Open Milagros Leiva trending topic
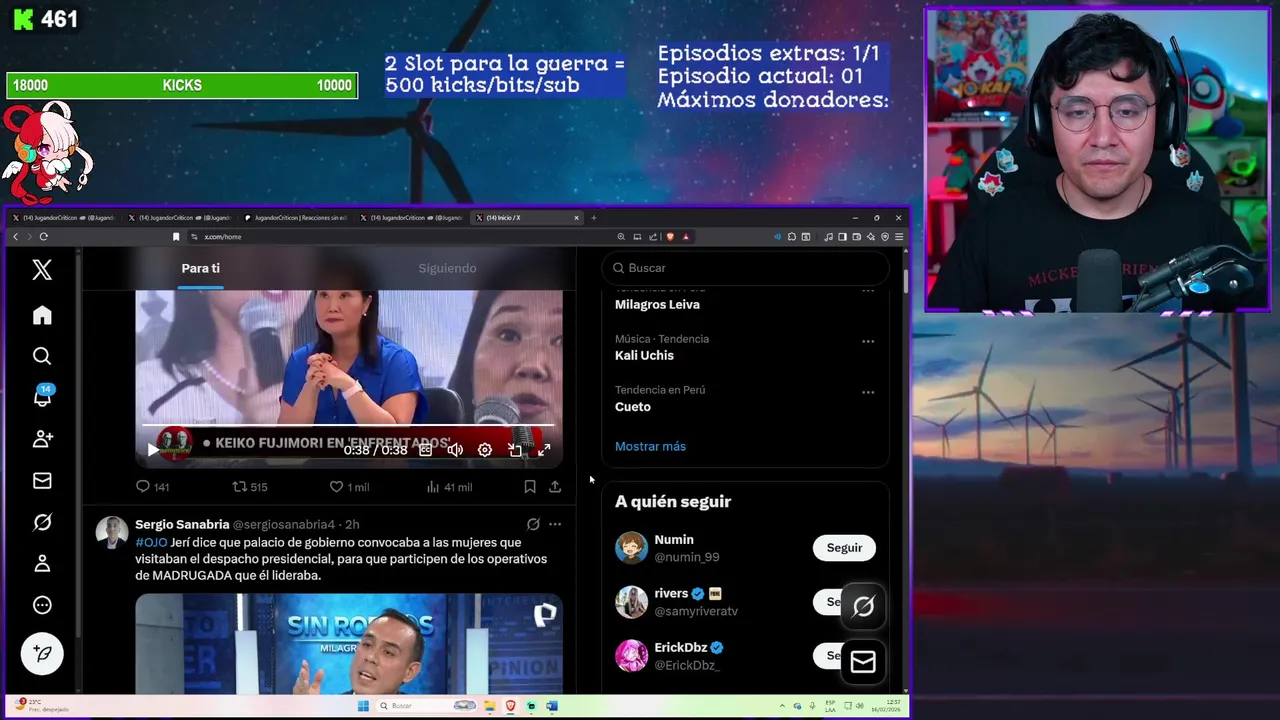Image resolution: width=1280 pixels, height=720 pixels. [657, 304]
